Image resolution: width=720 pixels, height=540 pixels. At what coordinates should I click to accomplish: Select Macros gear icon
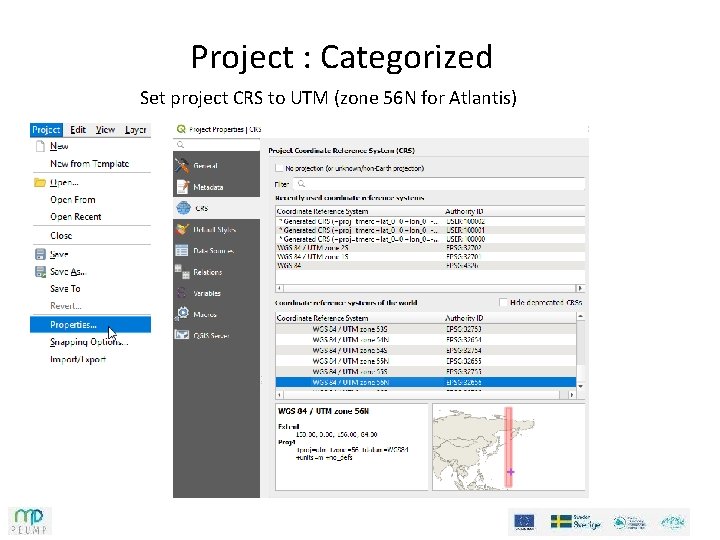[x=183, y=314]
